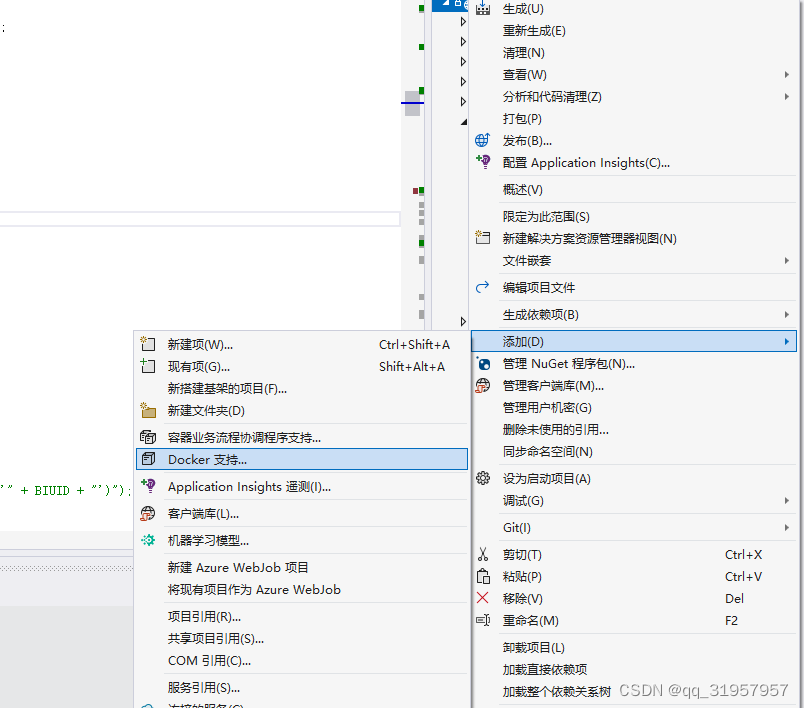The width and height of the screenshot is (804, 708).
Task: Click the 管理 NuGet 程序包 package icon
Action: pyautogui.click(x=483, y=363)
